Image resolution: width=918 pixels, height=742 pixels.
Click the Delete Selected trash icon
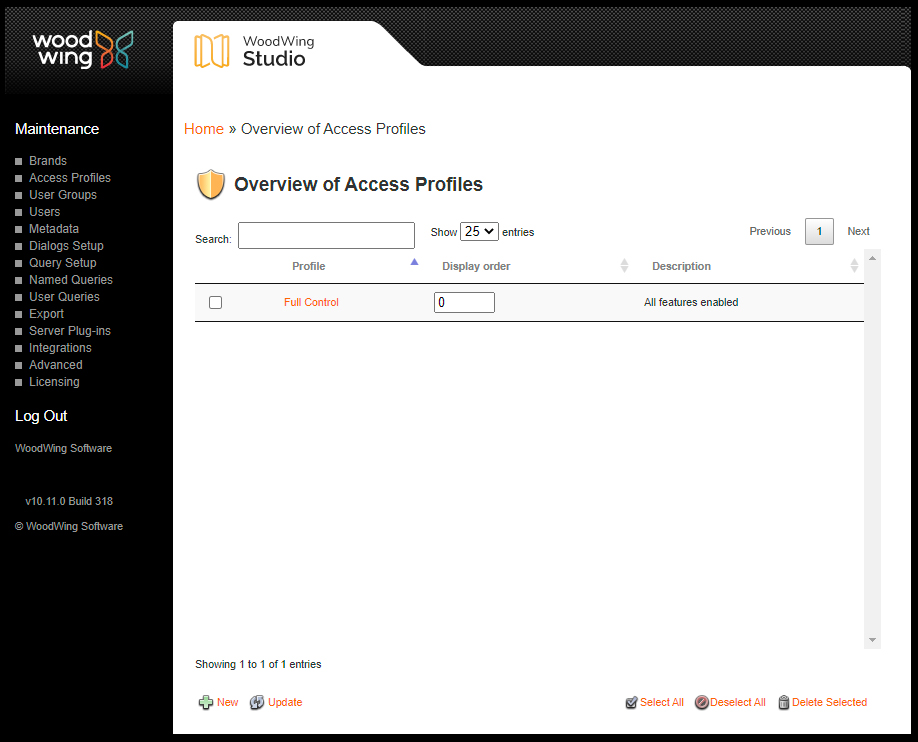click(x=784, y=703)
